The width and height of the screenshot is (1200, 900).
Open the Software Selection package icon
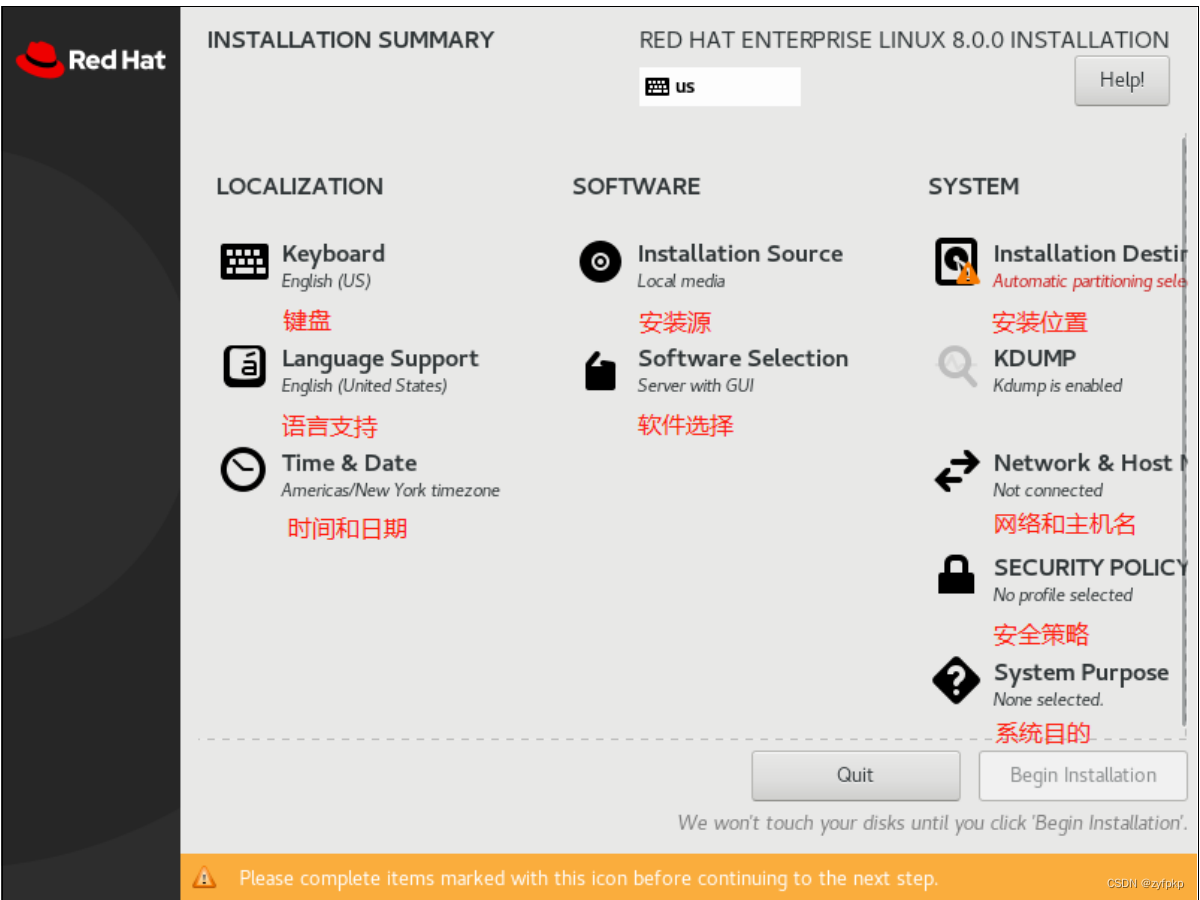(600, 370)
